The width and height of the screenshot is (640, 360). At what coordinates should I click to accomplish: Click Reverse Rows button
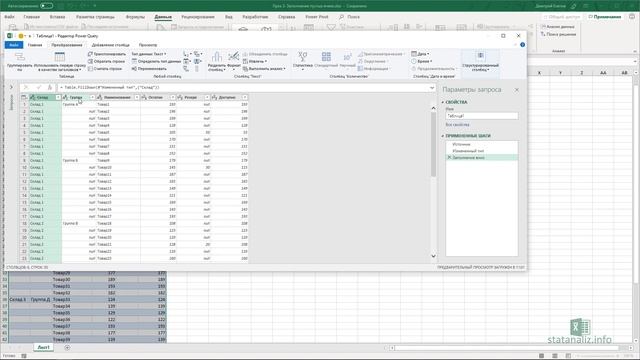(x=106, y=61)
